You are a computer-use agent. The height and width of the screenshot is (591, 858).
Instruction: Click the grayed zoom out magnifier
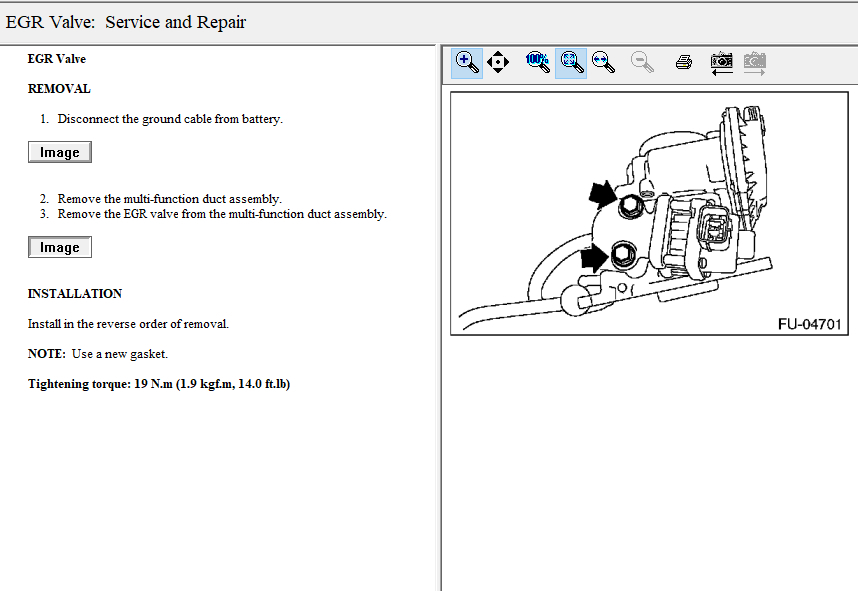click(642, 62)
